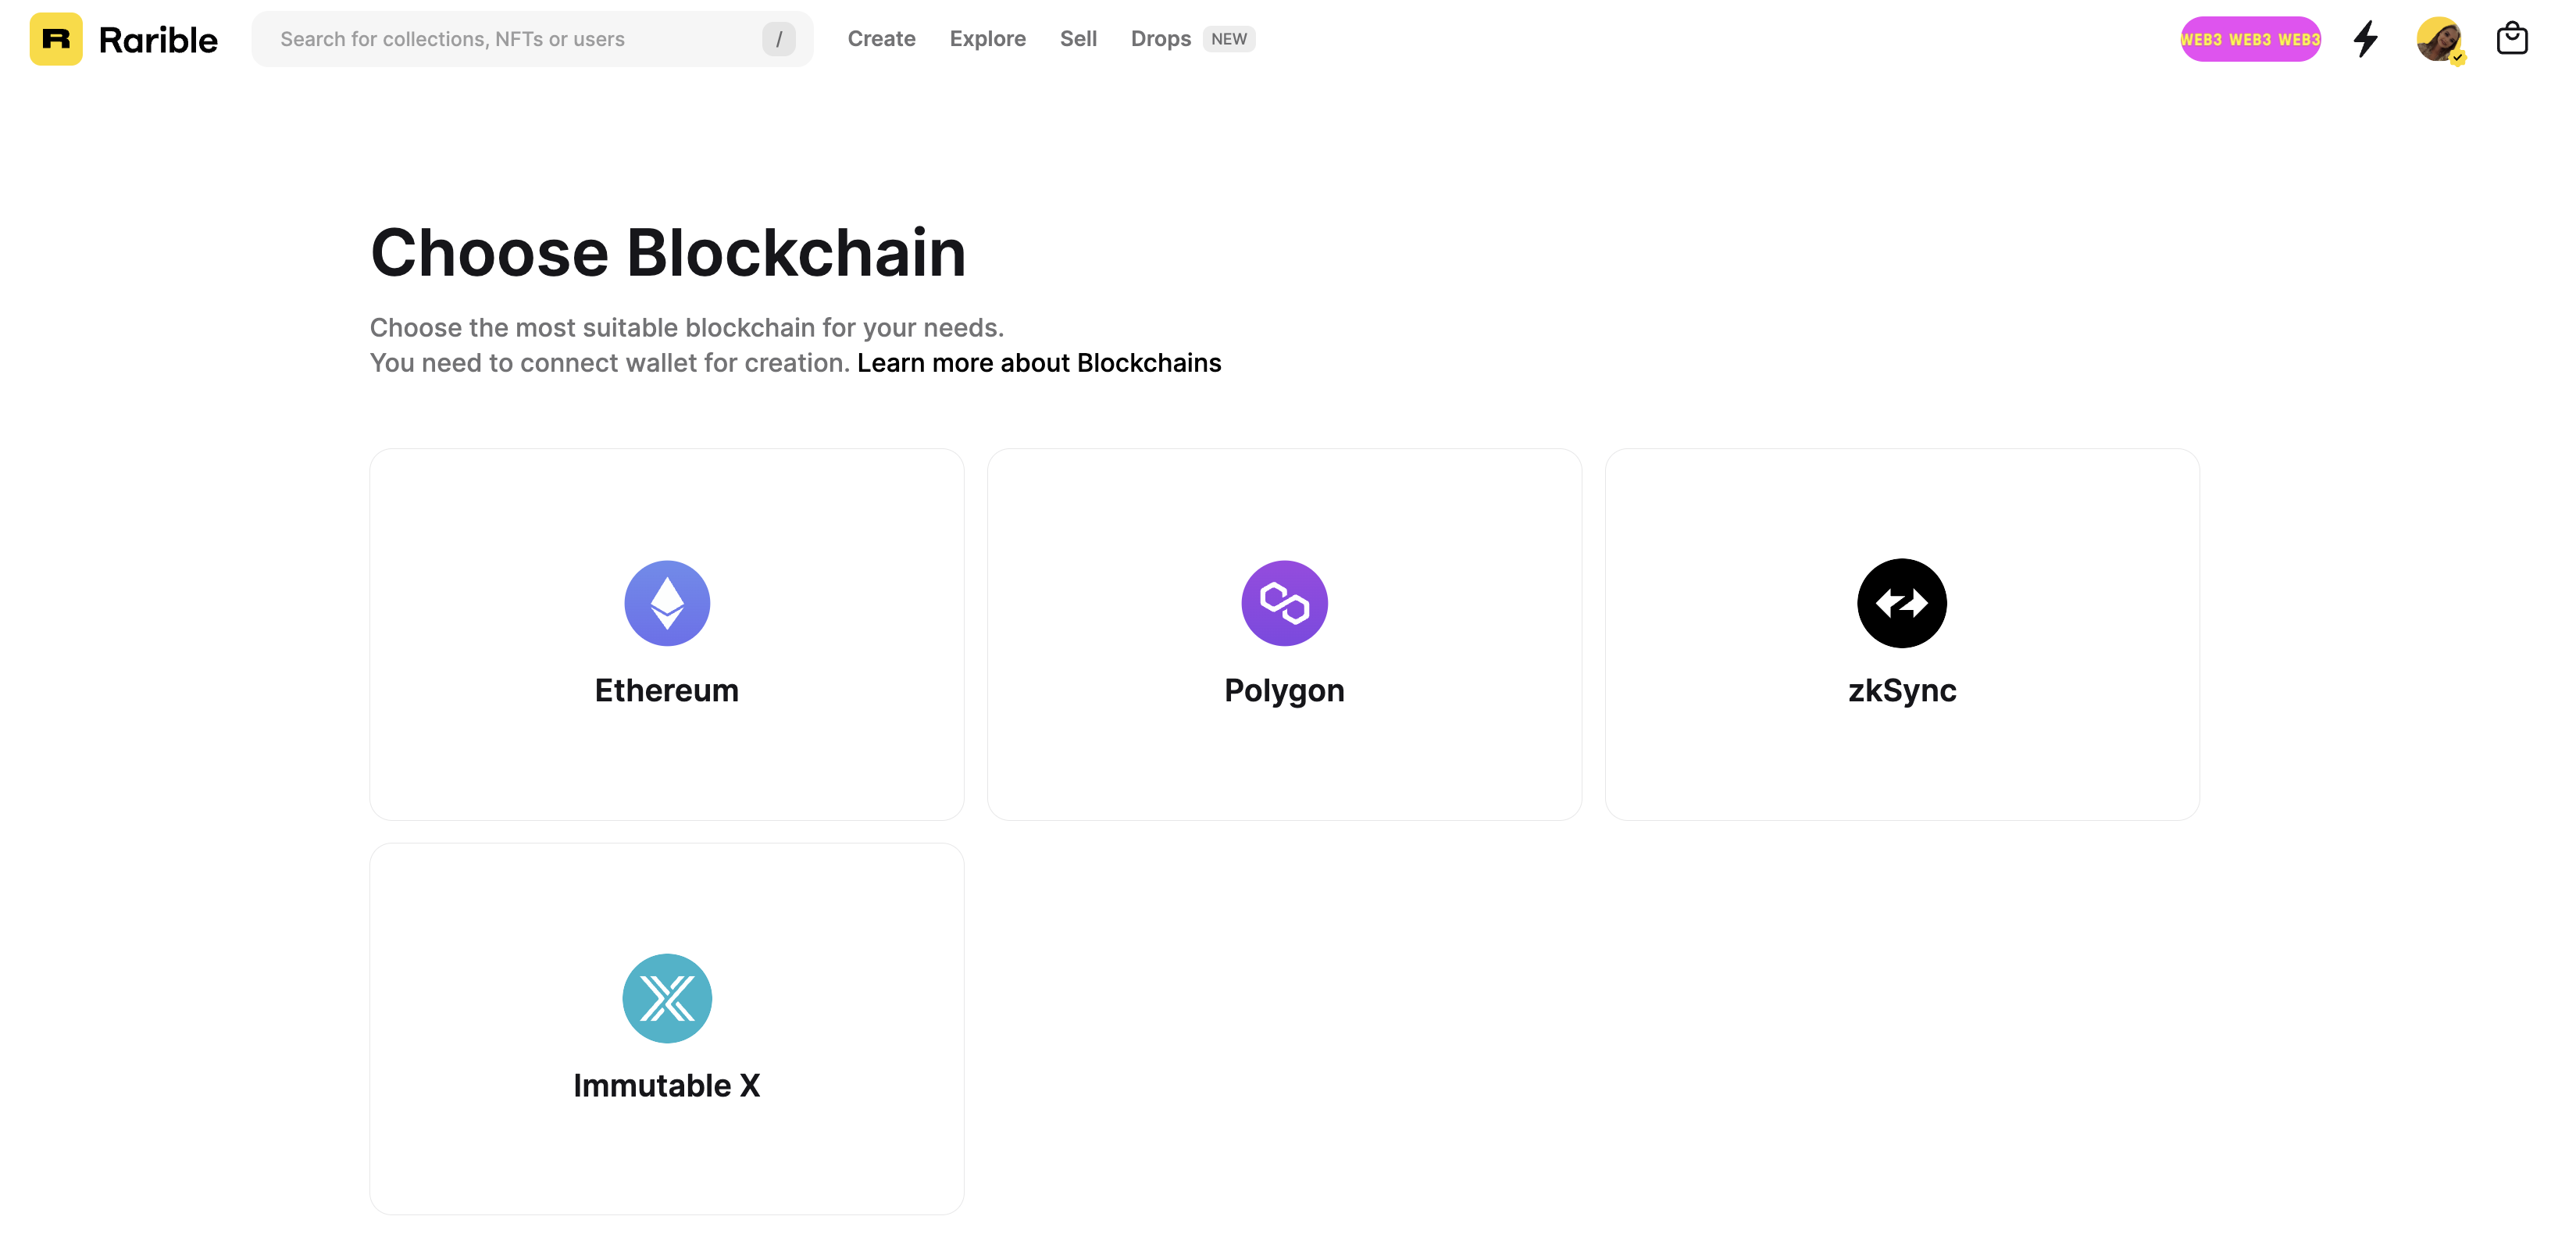The width and height of the screenshot is (2576, 1259).
Task: Click the NEW badge beside Drops
Action: (x=1229, y=39)
